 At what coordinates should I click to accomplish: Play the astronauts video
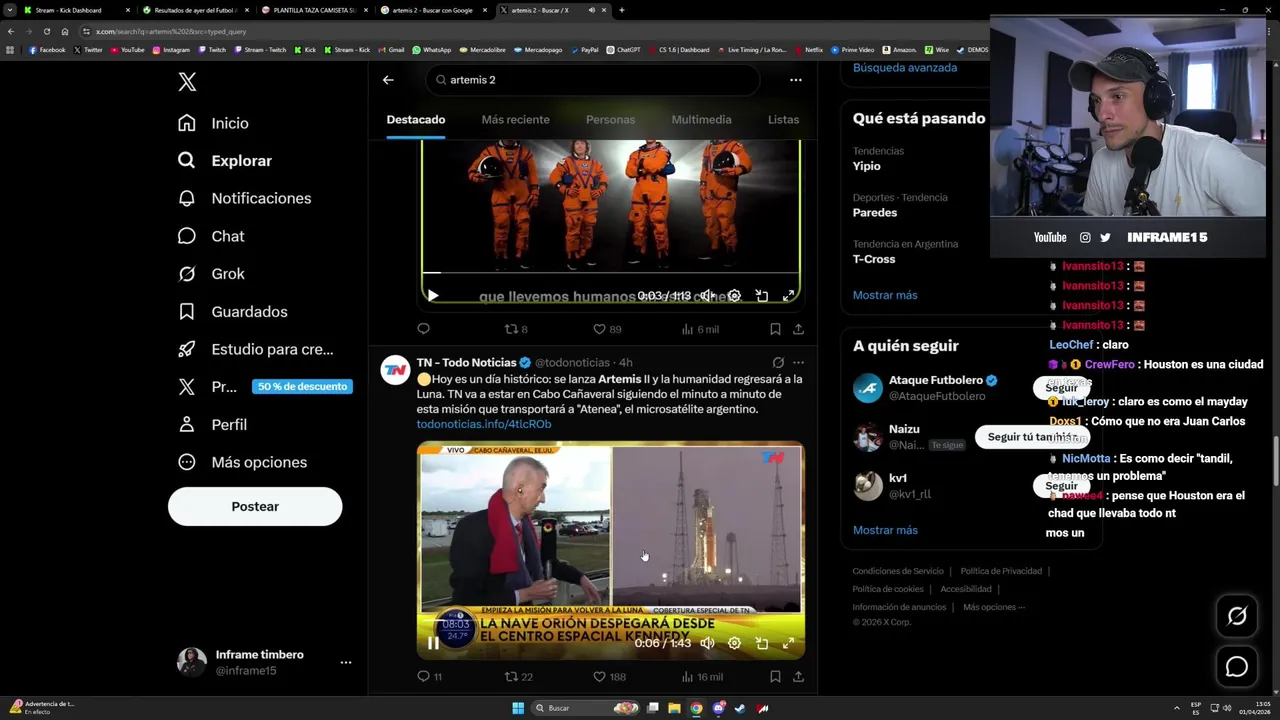tap(433, 296)
